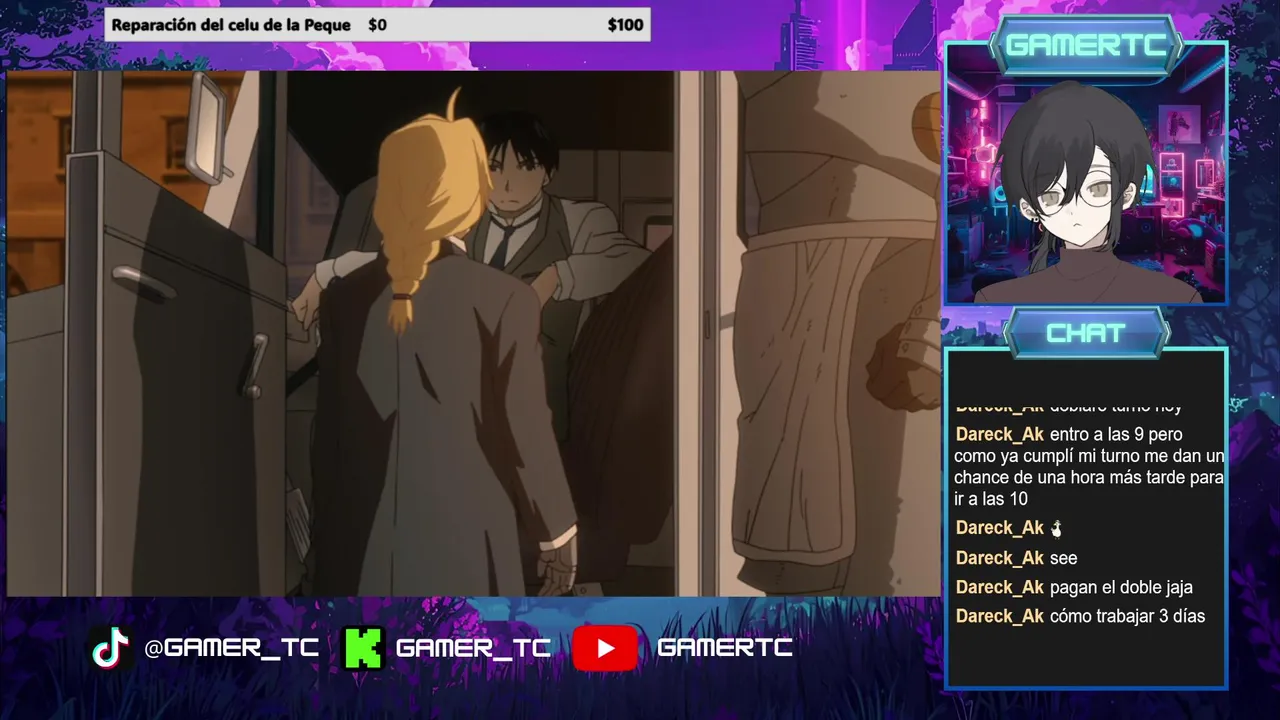This screenshot has height=720, width=1280.
Task: Click the green Kick logo icon
Action: tap(363, 648)
